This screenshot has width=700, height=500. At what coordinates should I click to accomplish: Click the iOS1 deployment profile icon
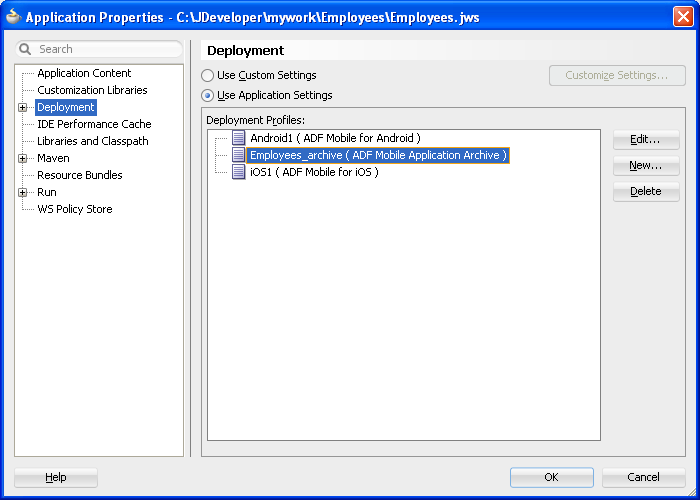tap(238, 172)
